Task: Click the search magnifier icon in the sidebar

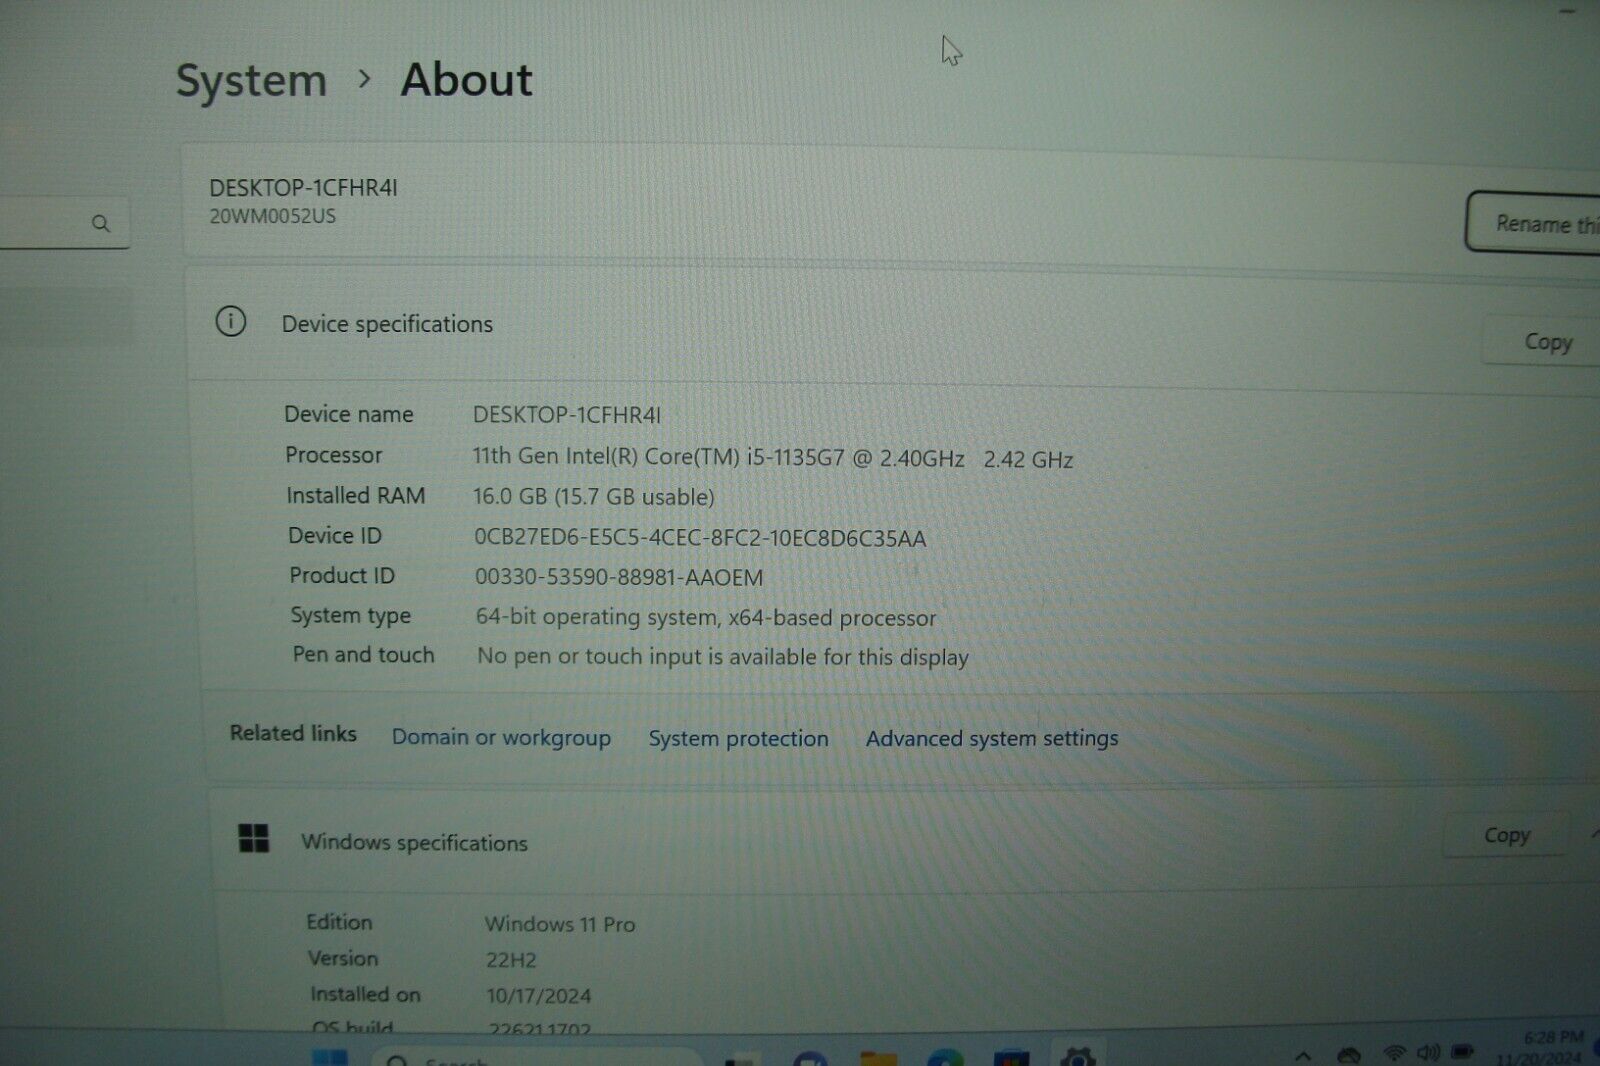Action: [101, 223]
